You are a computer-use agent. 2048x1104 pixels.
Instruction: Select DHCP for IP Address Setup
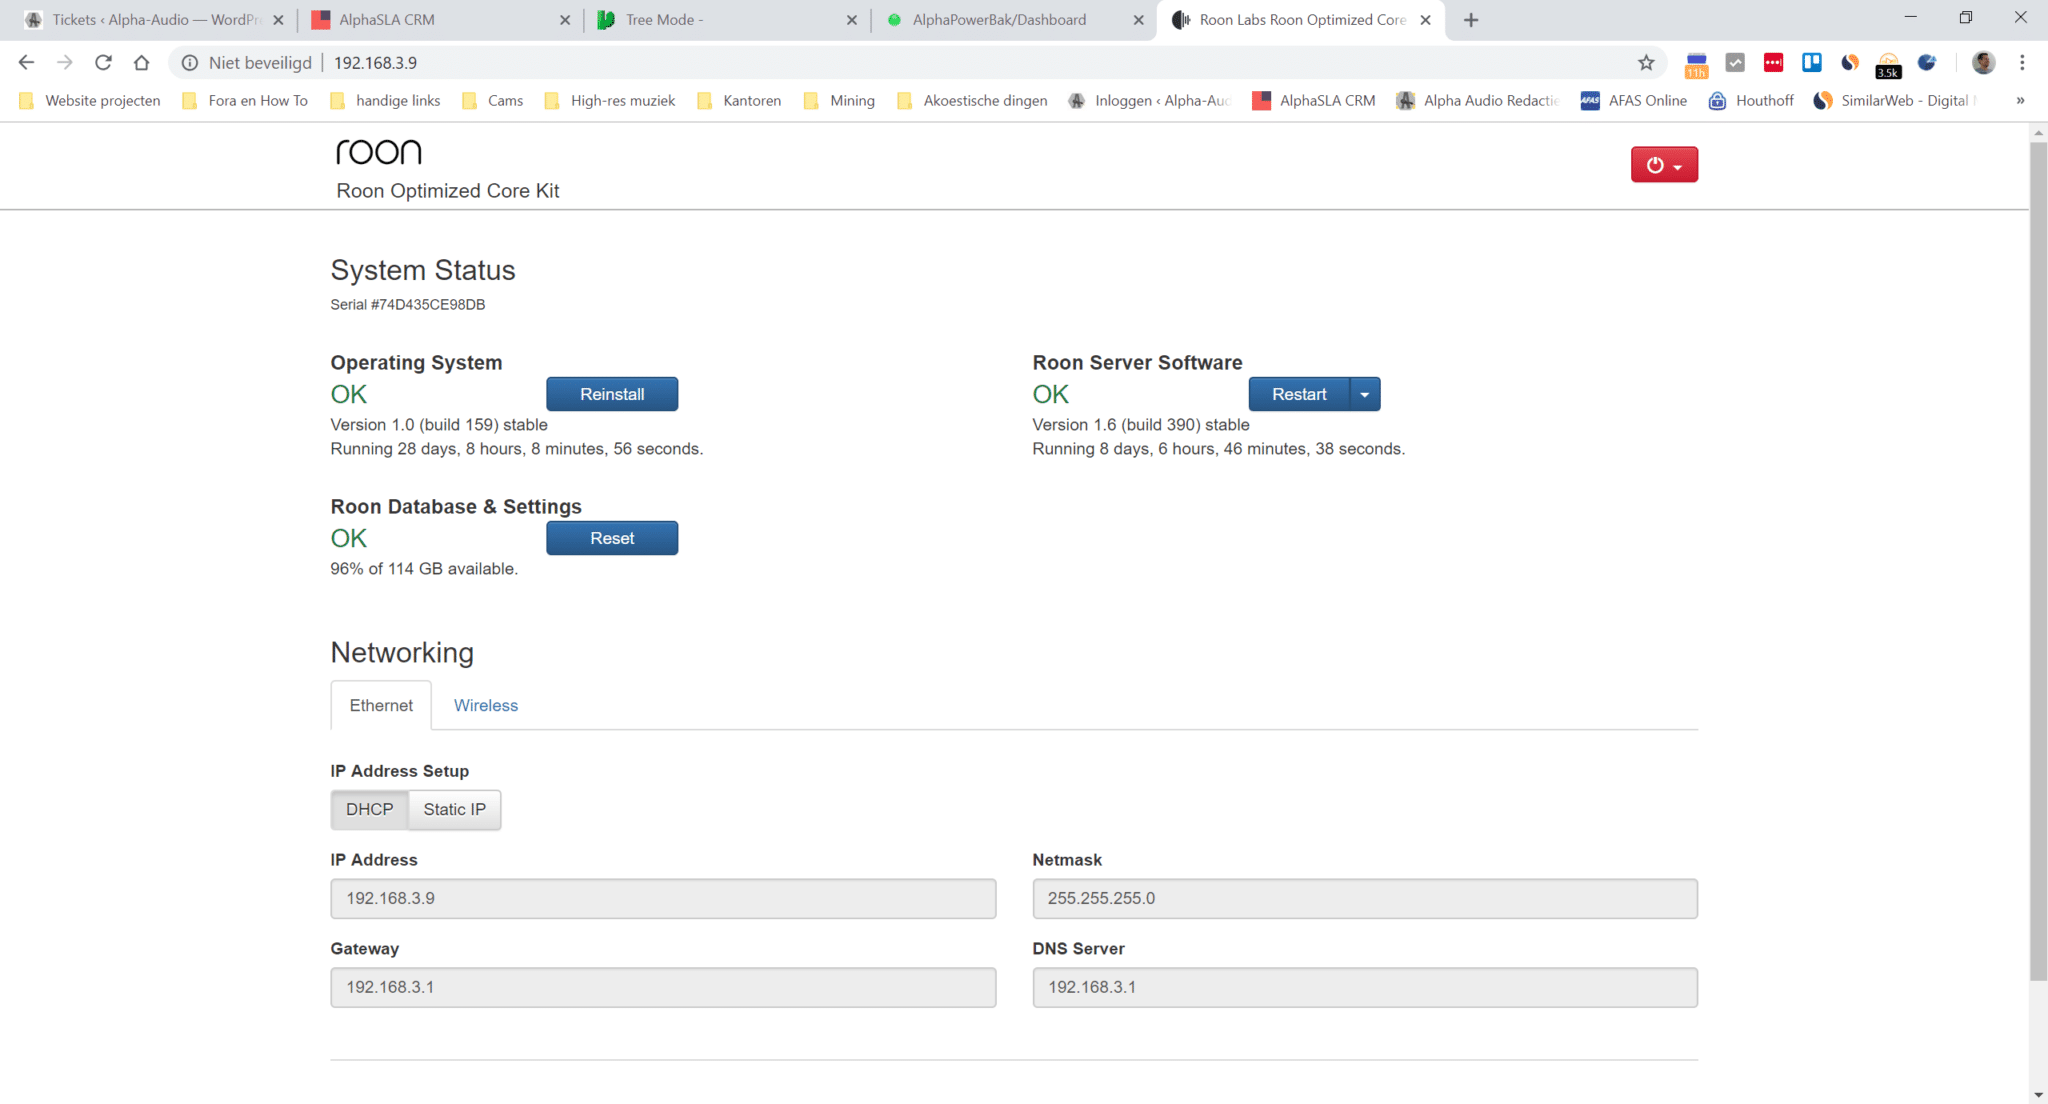point(370,809)
